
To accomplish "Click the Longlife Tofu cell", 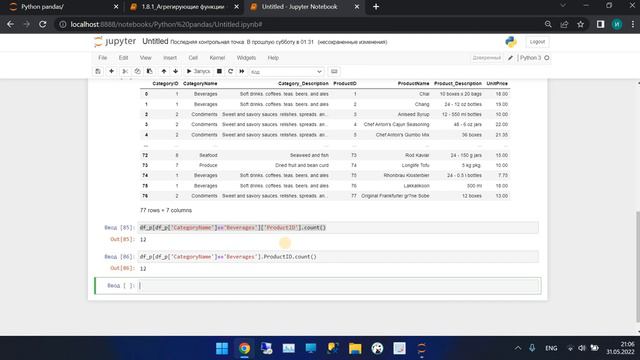I will (x=415, y=165).
